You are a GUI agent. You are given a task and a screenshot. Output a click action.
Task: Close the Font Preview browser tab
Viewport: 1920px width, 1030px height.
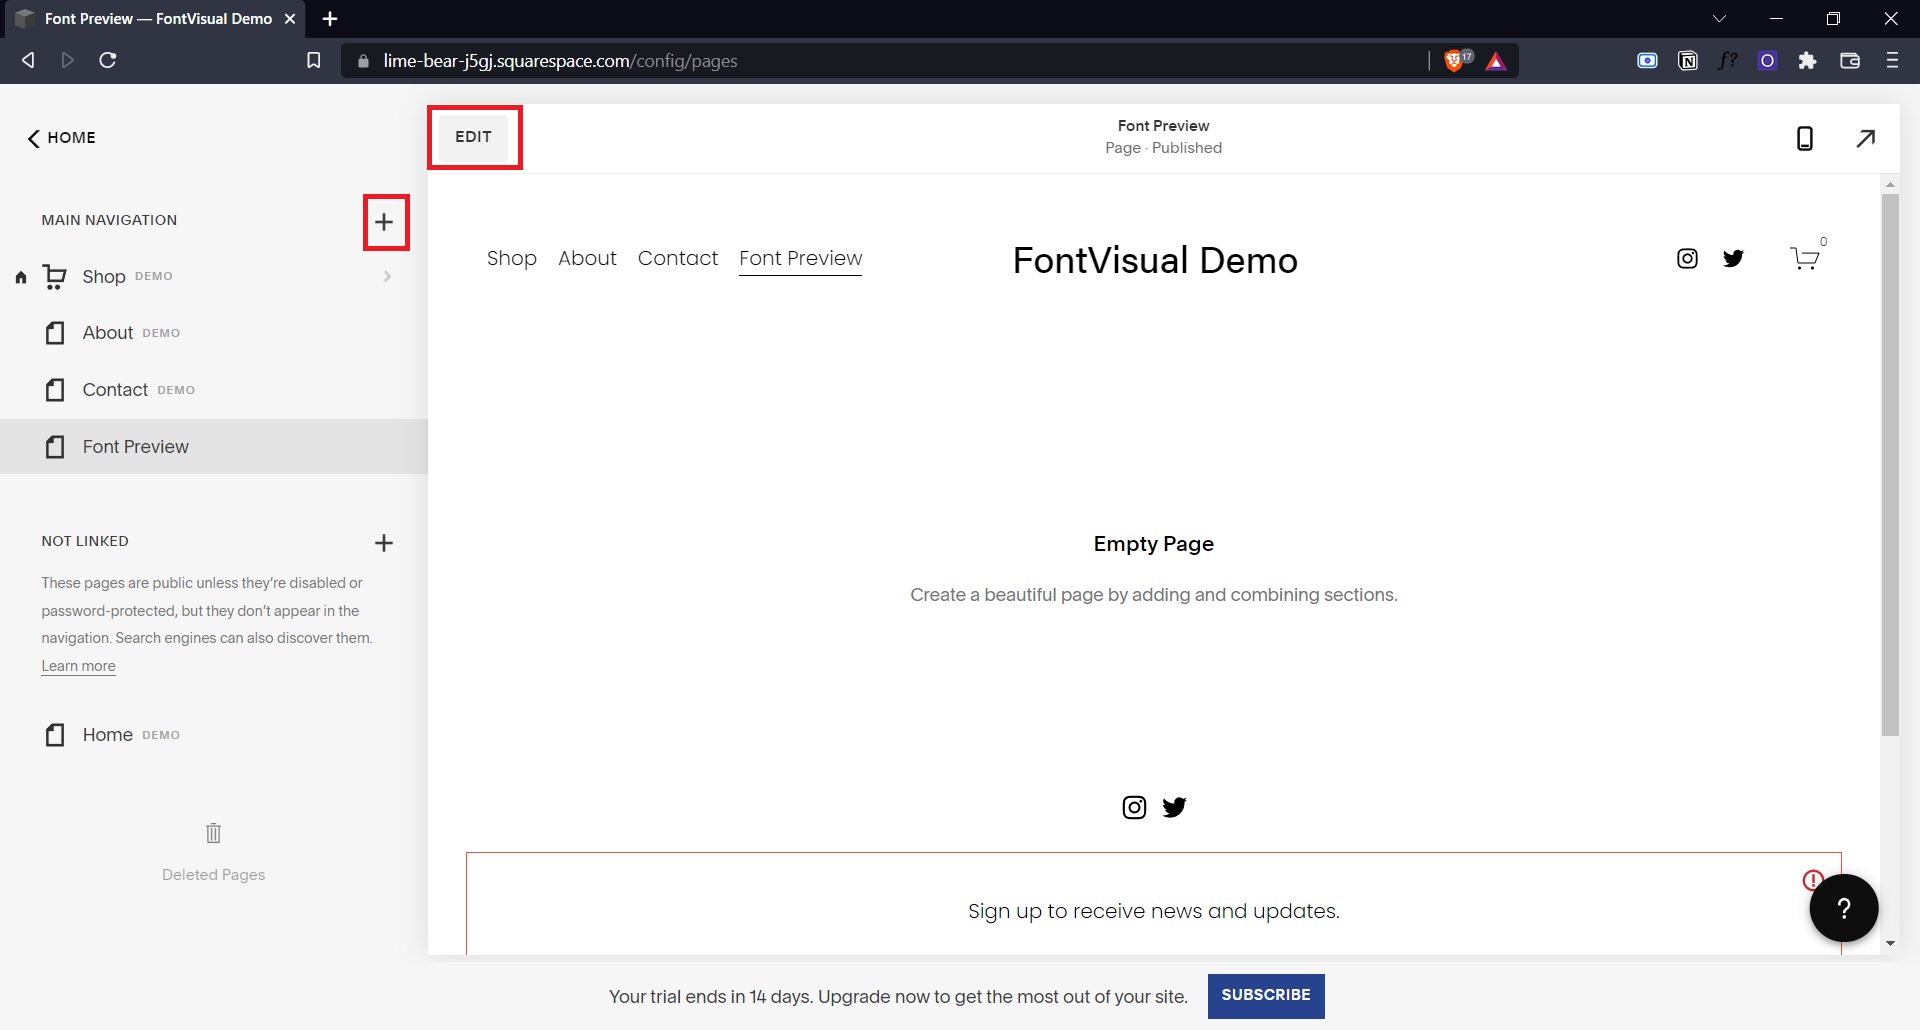tap(290, 19)
